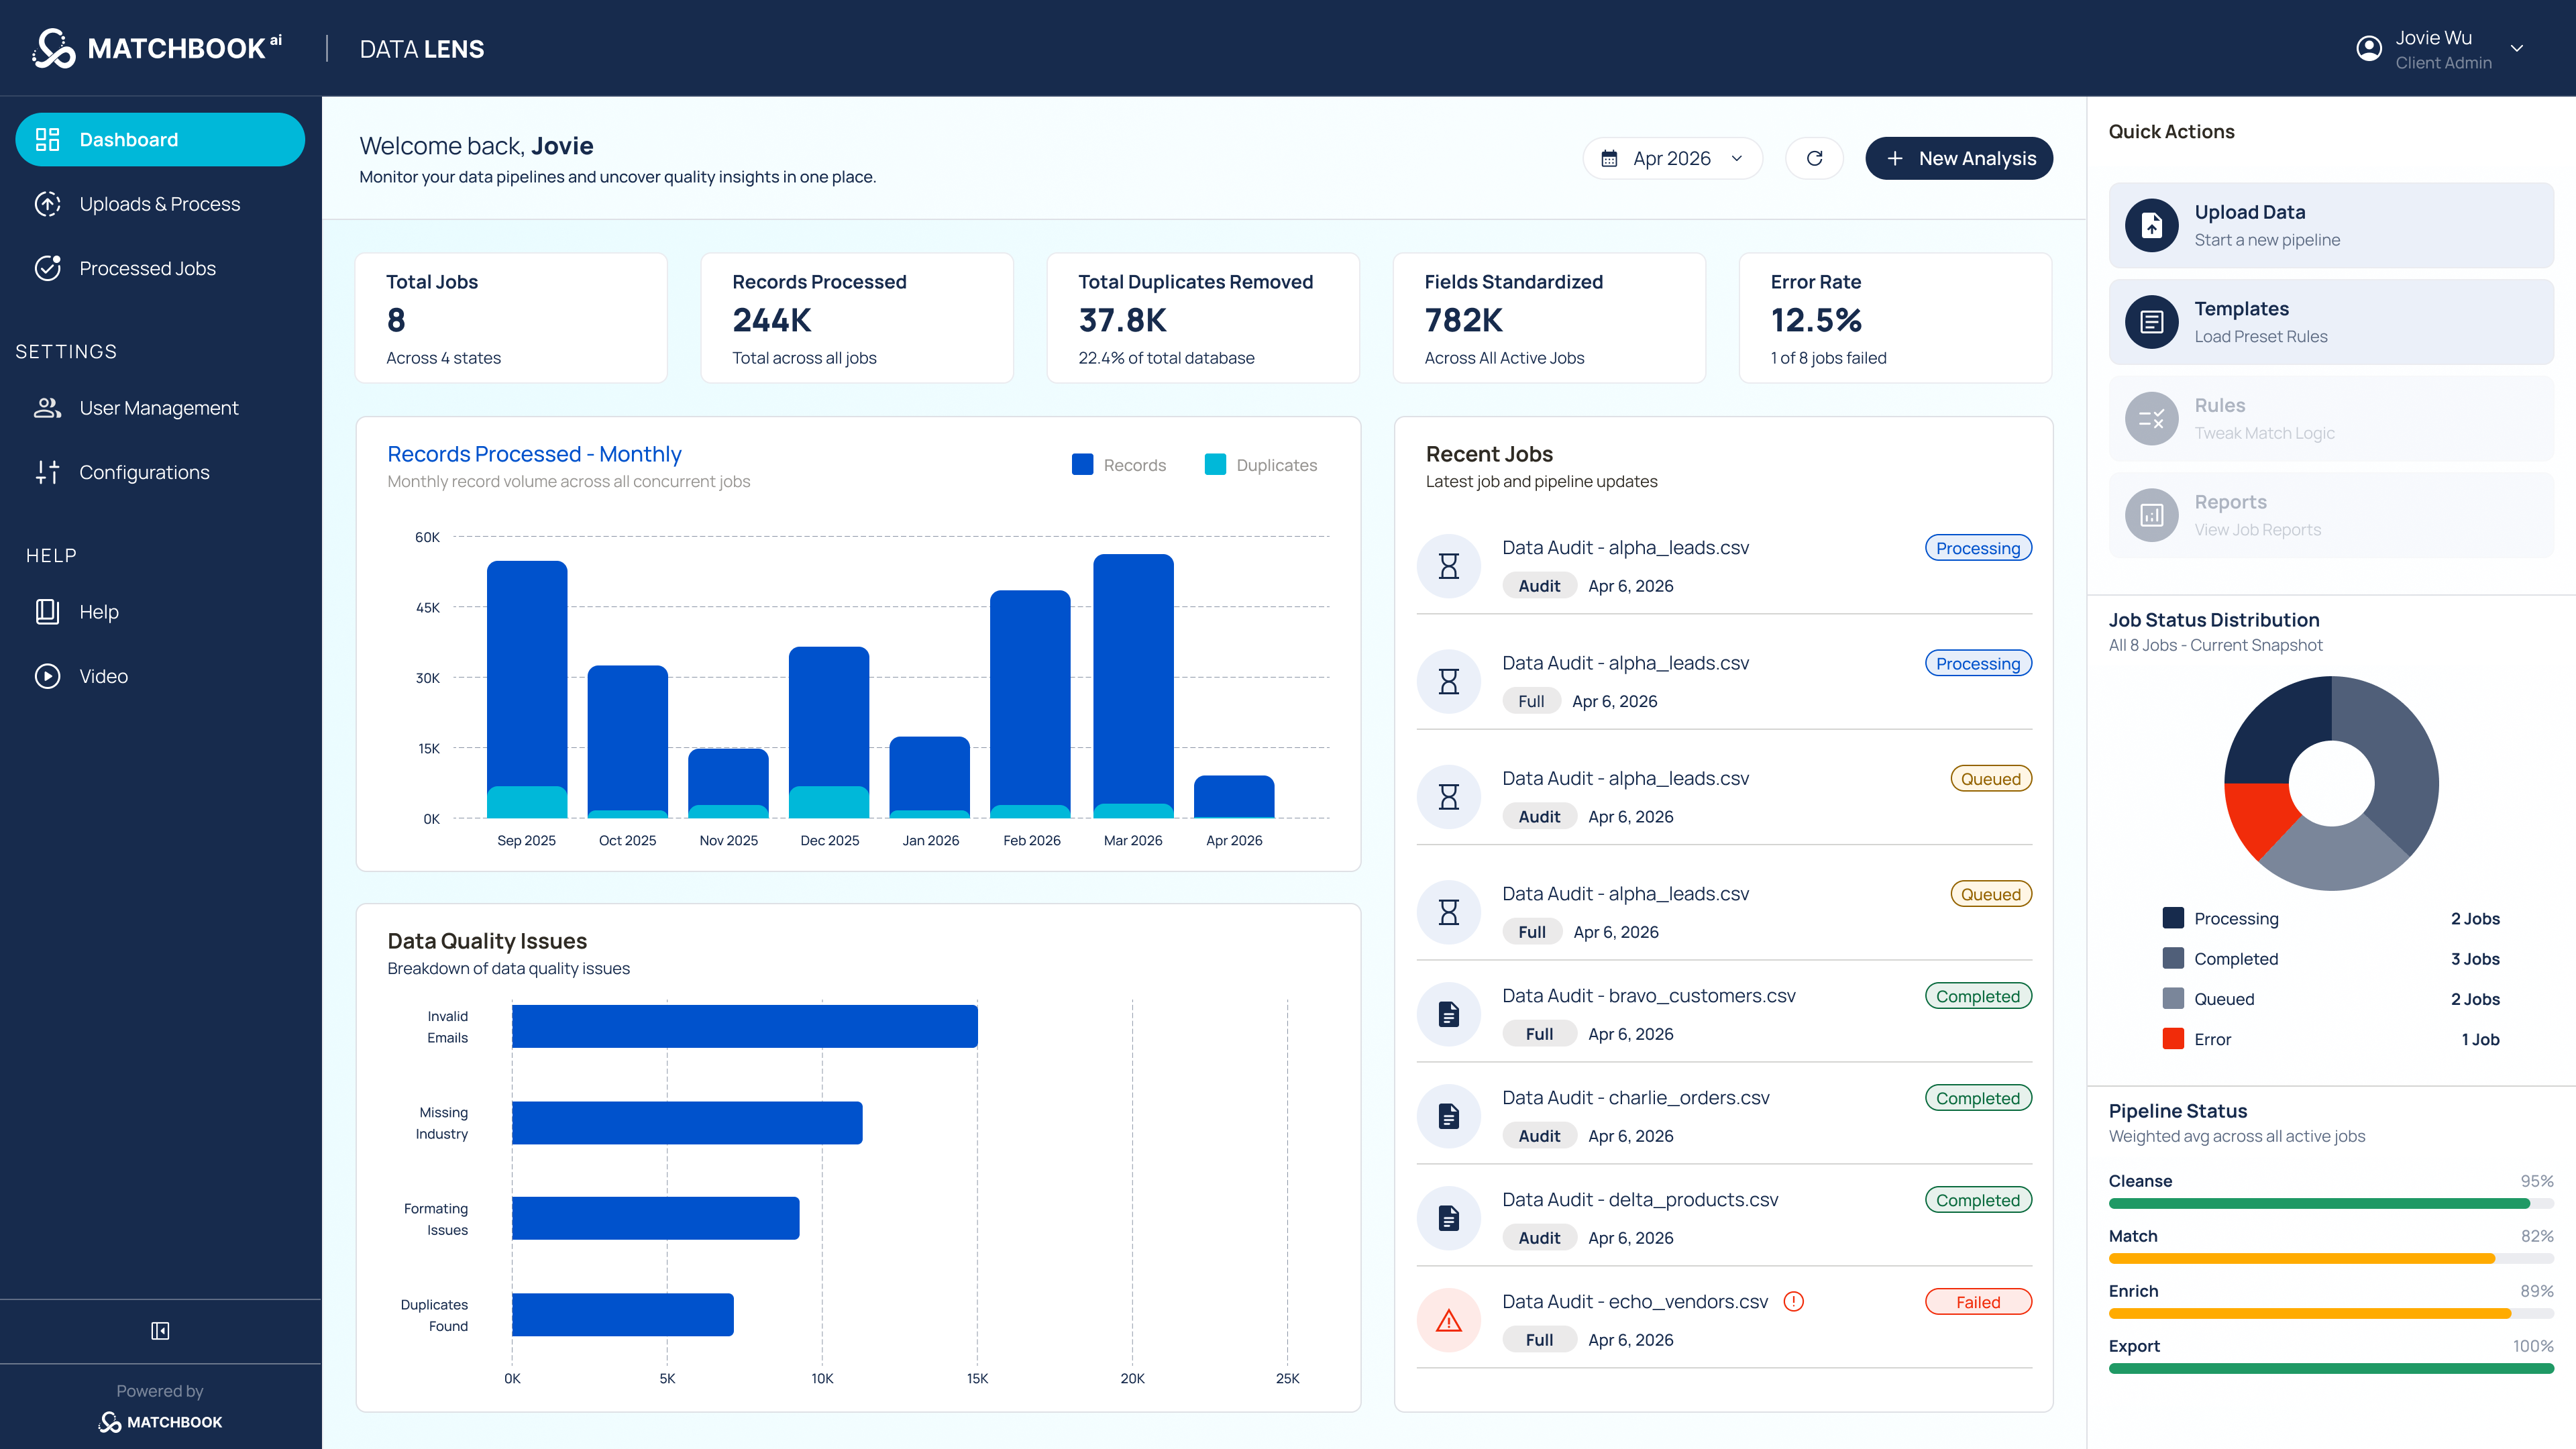This screenshot has height=1449, width=2576.
Task: Click the User Management people icon
Action: [47, 408]
